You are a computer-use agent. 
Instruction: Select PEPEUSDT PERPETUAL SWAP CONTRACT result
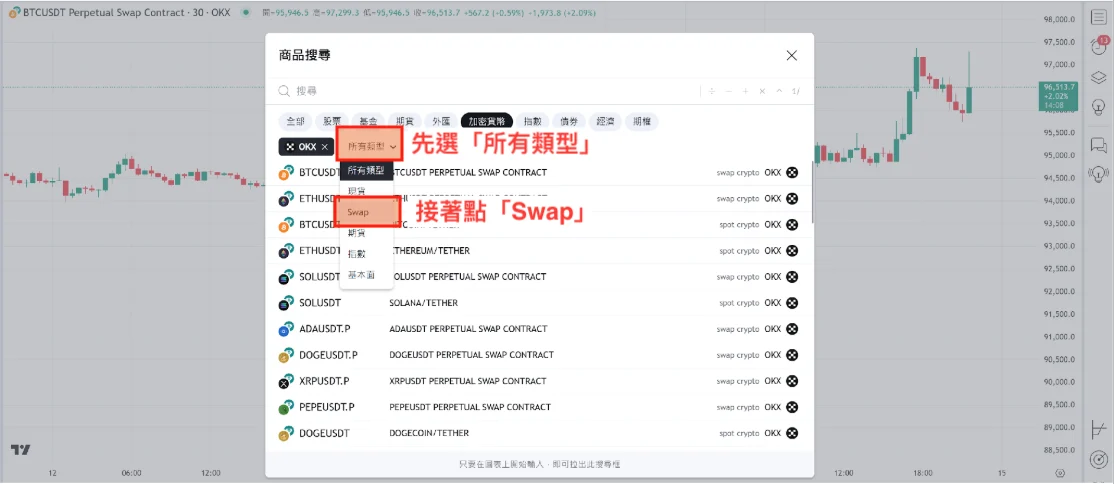tap(540, 407)
